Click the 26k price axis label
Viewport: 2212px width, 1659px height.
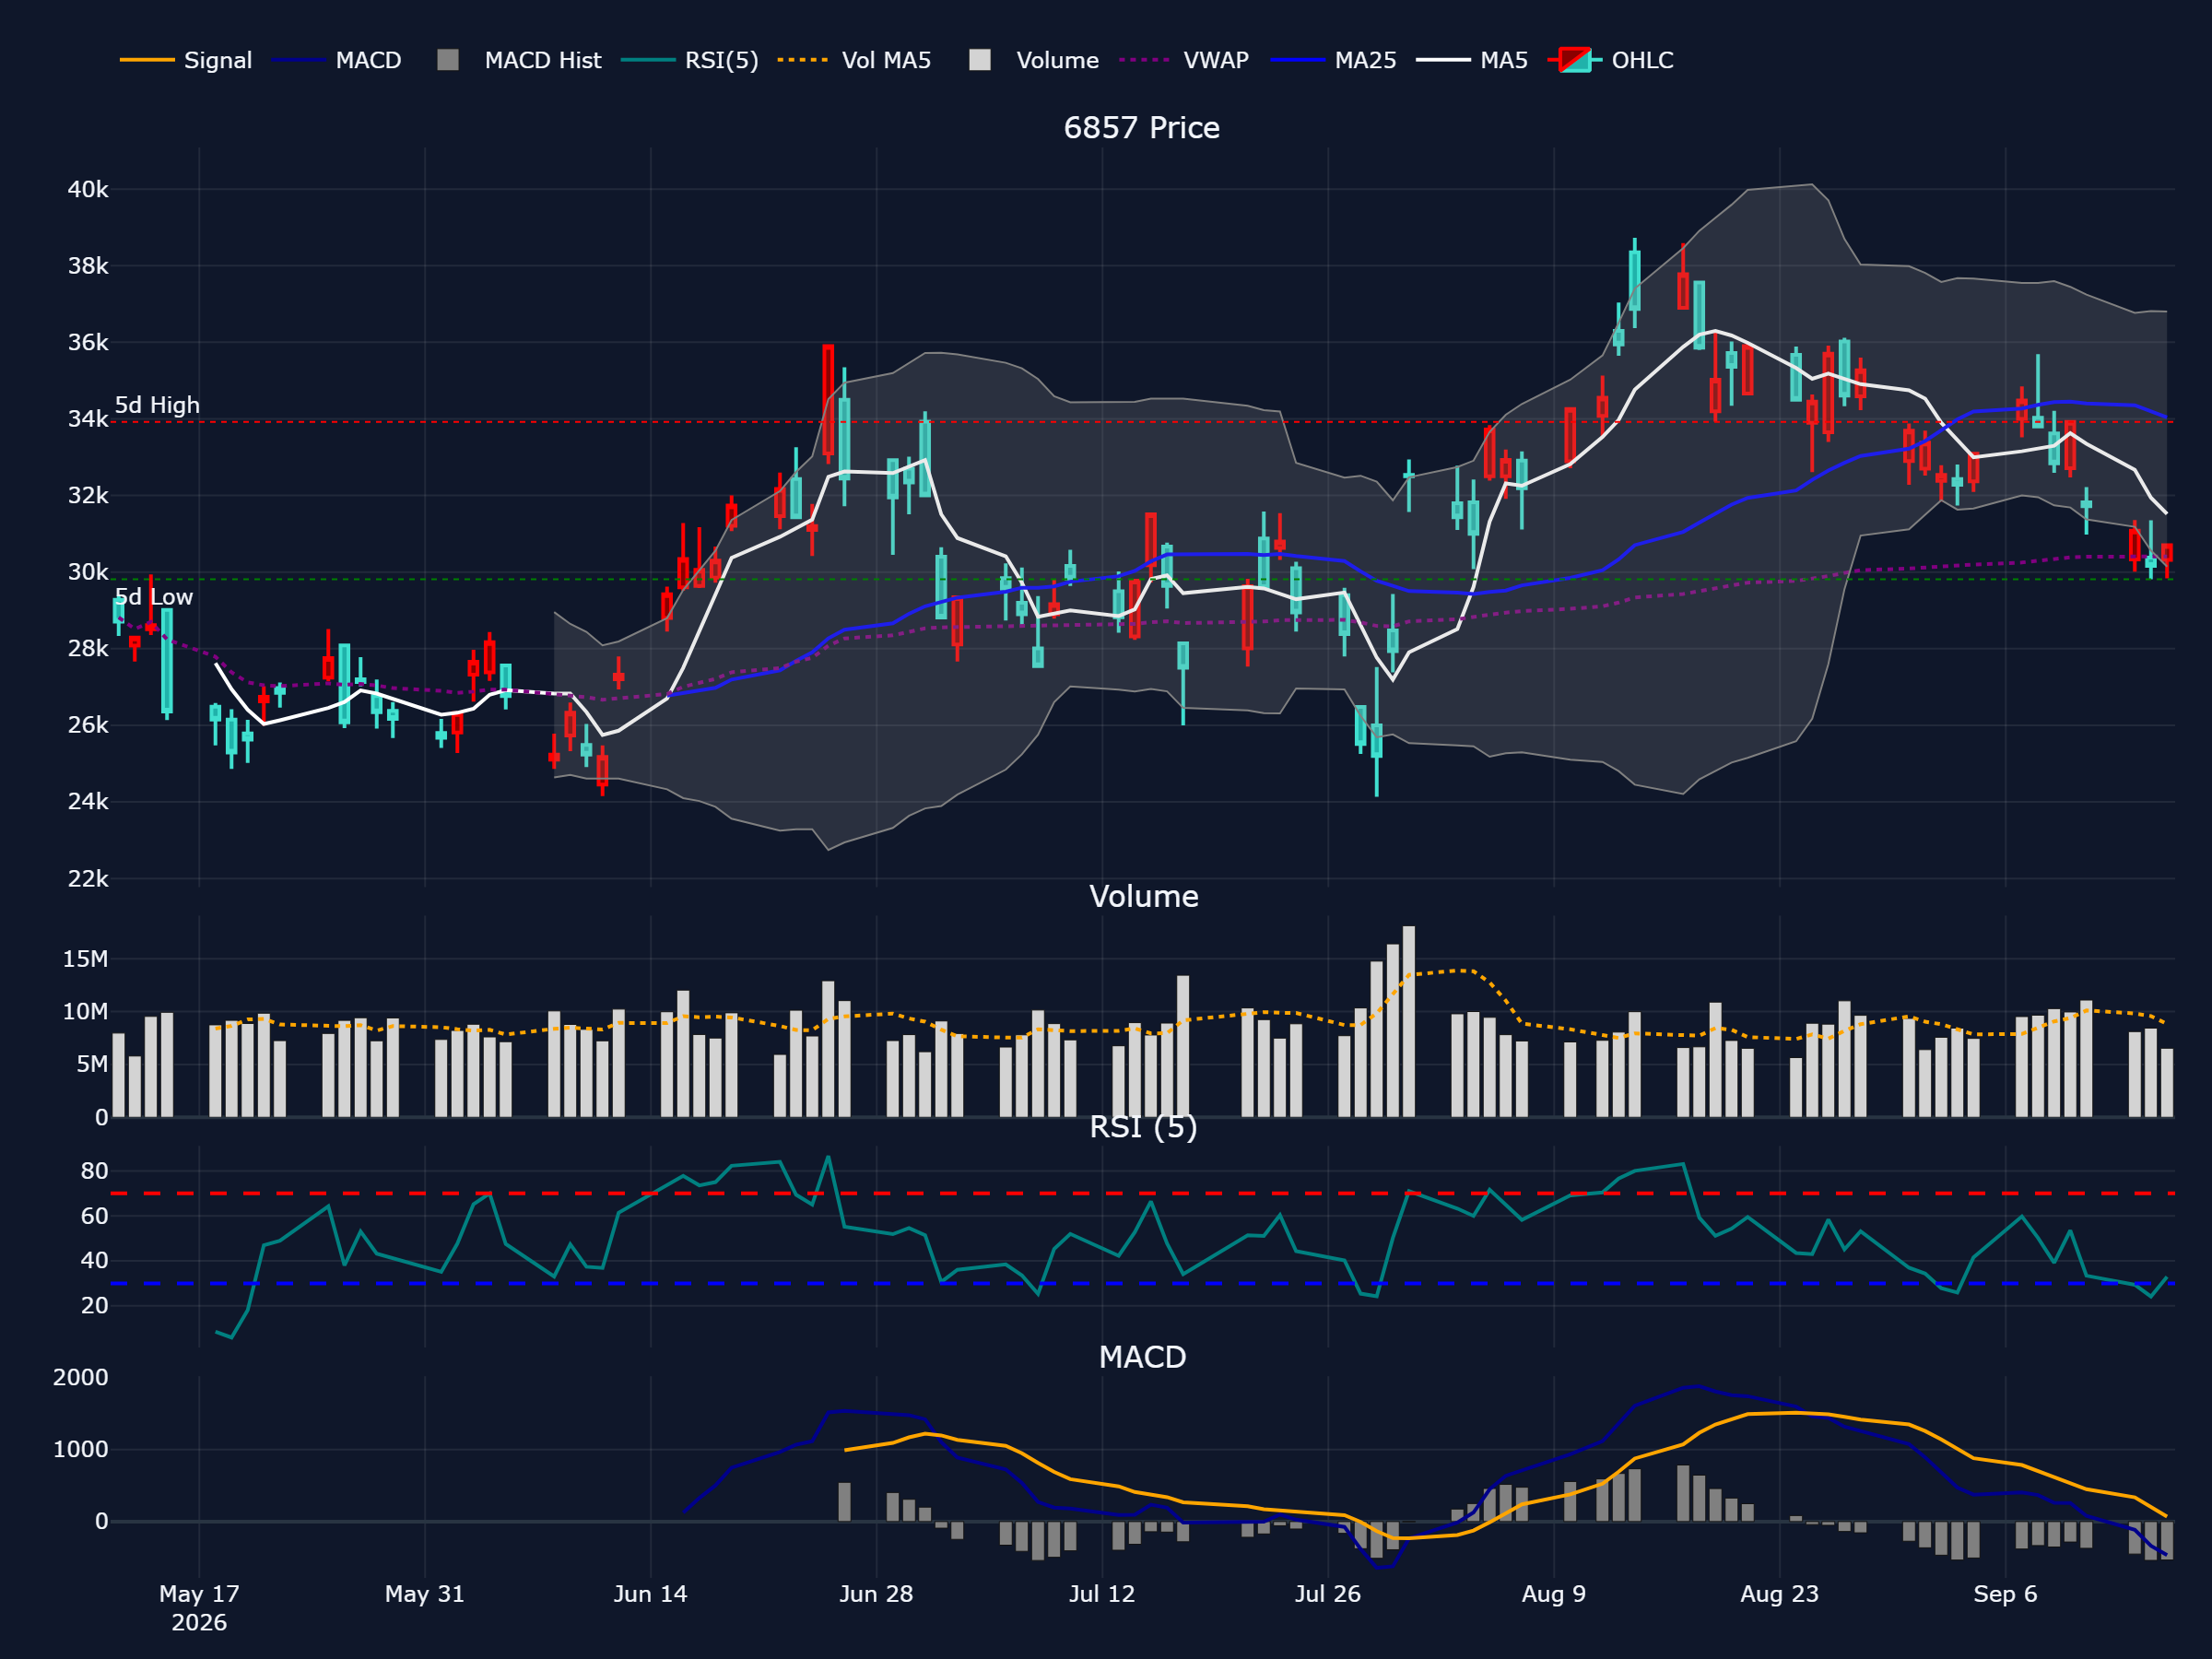pos(88,725)
